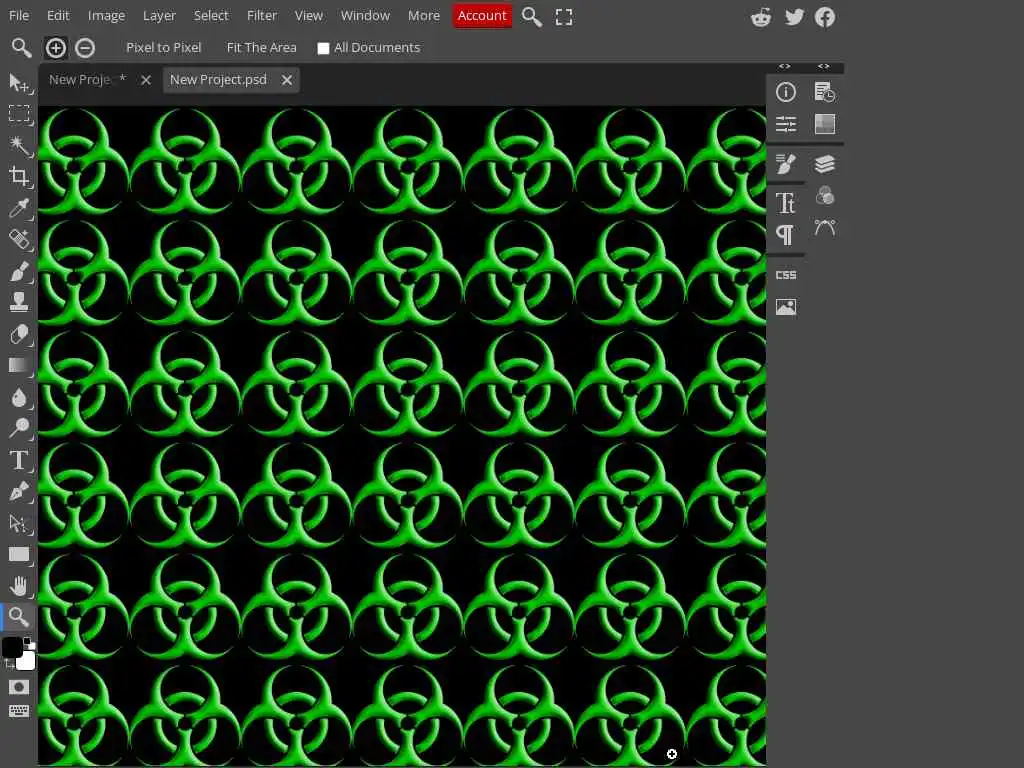Select the Clone Stamp tool

18,302
